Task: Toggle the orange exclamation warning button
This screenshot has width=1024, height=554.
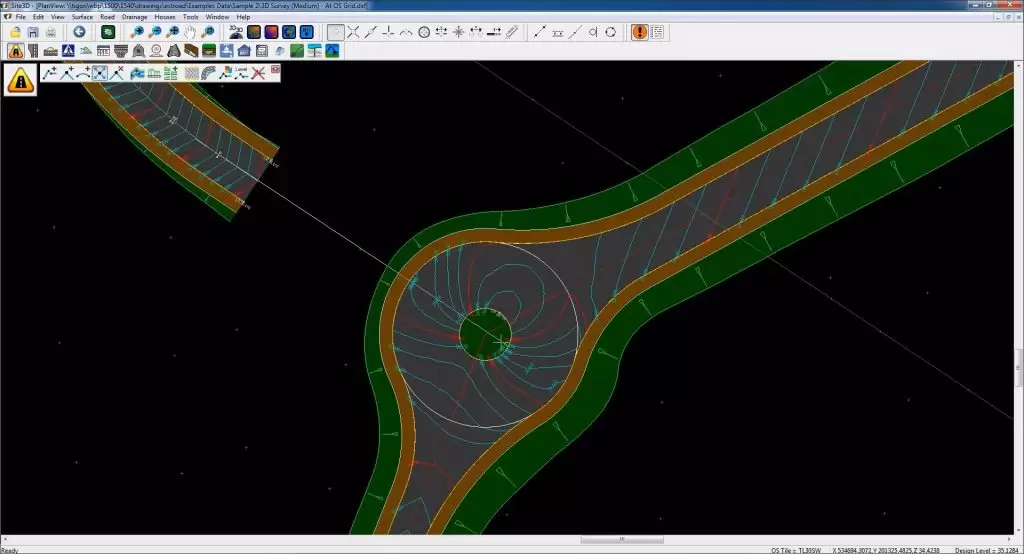Action: 640,32
